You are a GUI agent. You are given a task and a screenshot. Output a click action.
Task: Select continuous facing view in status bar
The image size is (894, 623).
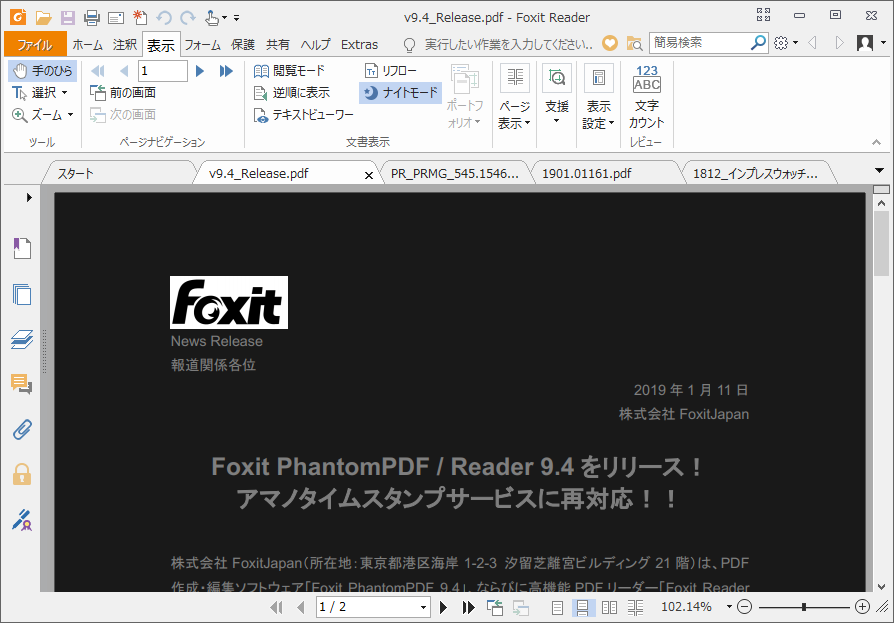tap(636, 608)
